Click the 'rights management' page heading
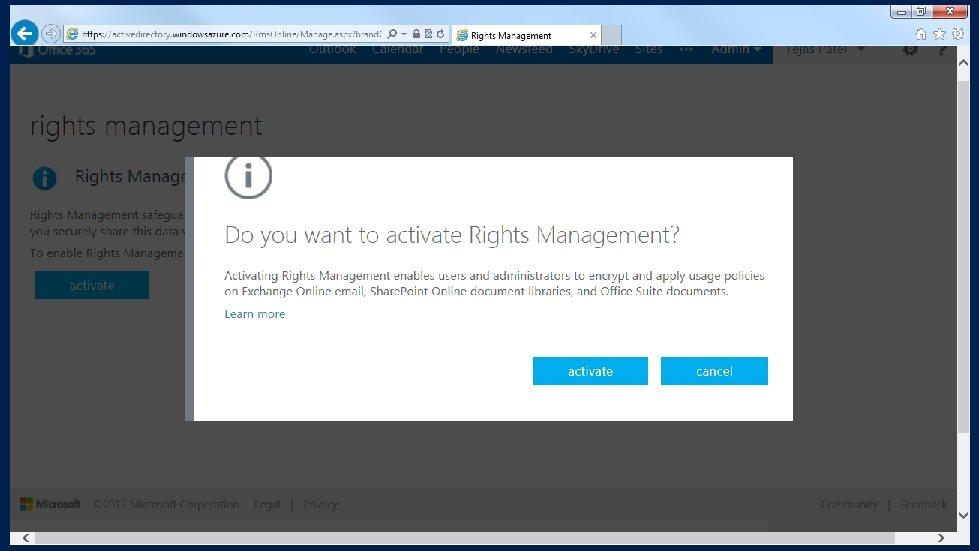This screenshot has height=551, width=979. (x=146, y=127)
